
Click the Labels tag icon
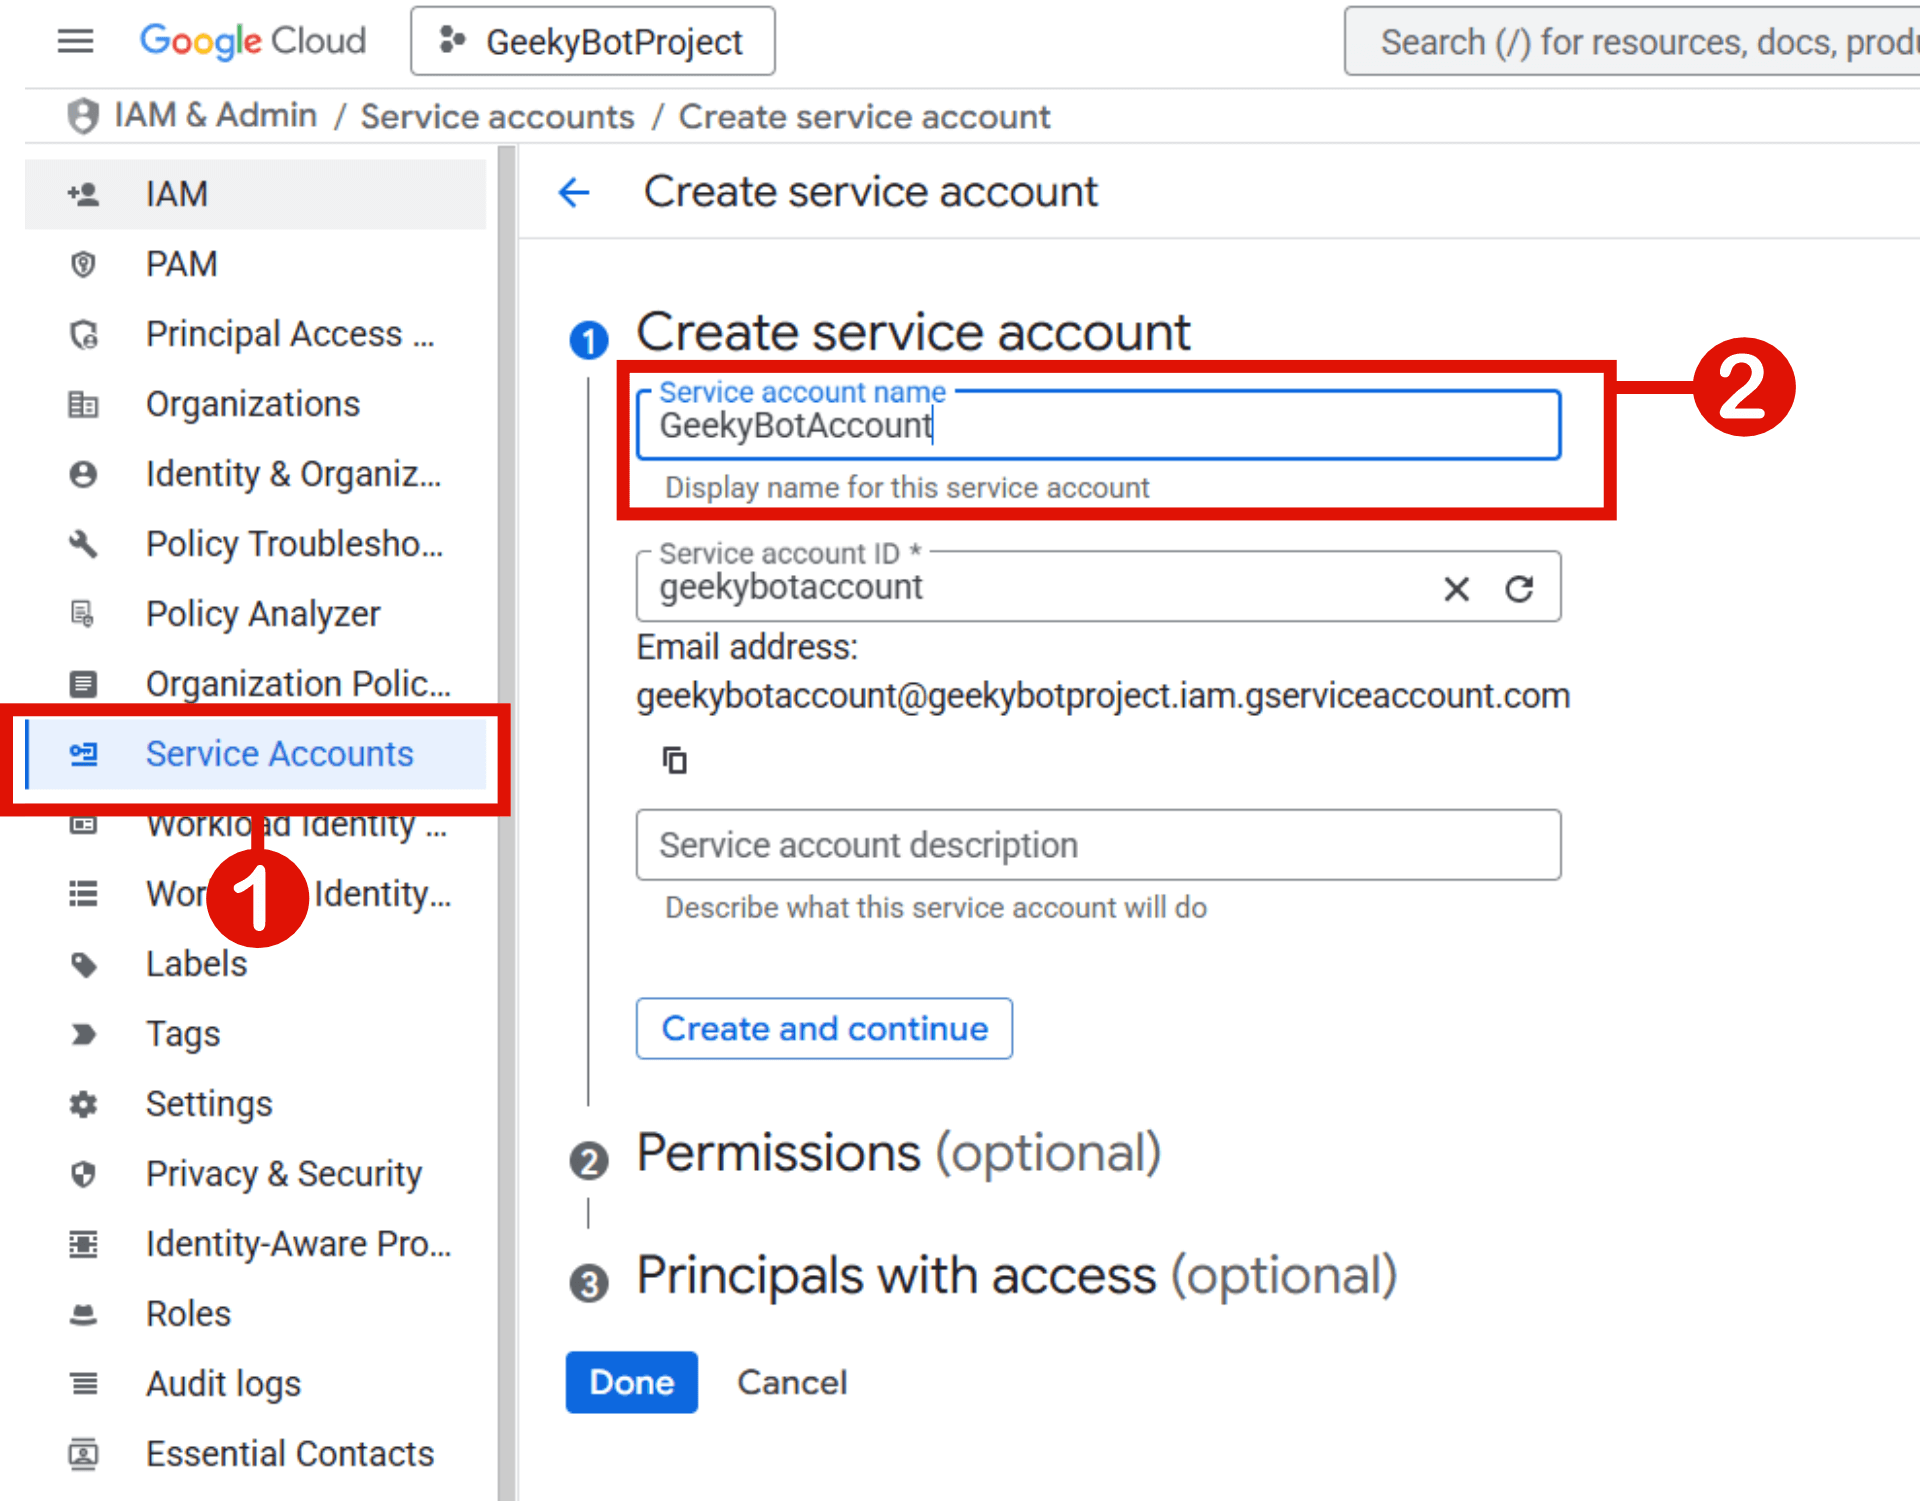pos(83,964)
